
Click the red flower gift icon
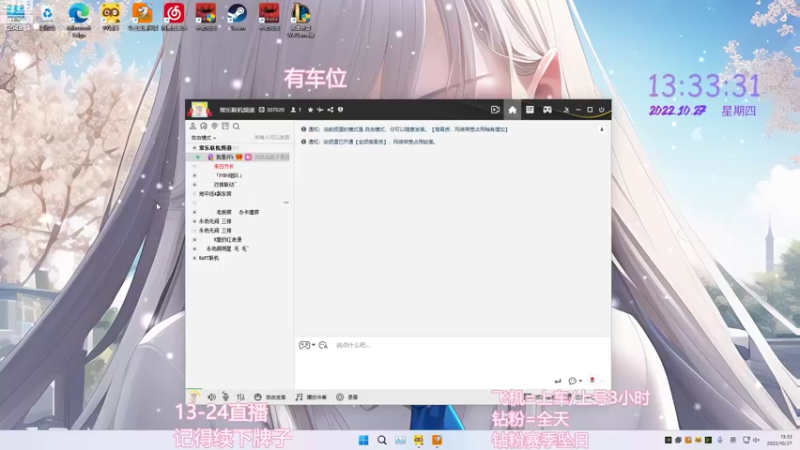(592, 380)
